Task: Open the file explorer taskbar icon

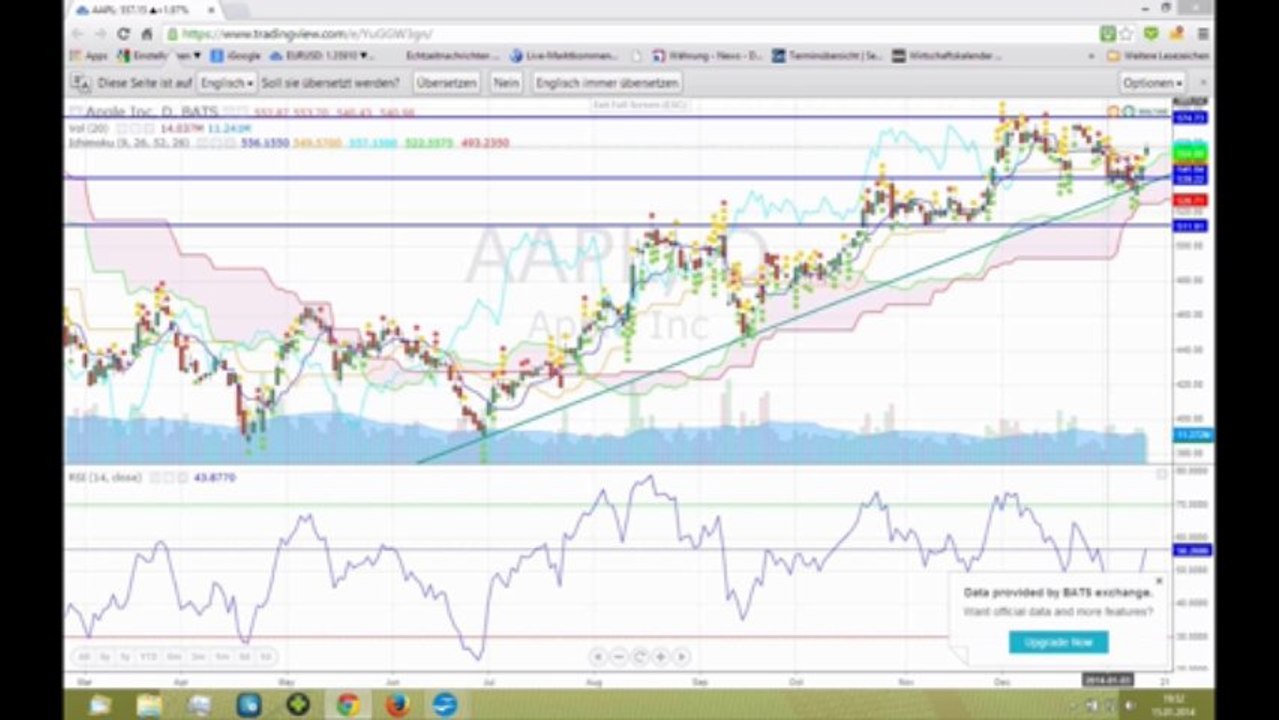Action: click(149, 705)
